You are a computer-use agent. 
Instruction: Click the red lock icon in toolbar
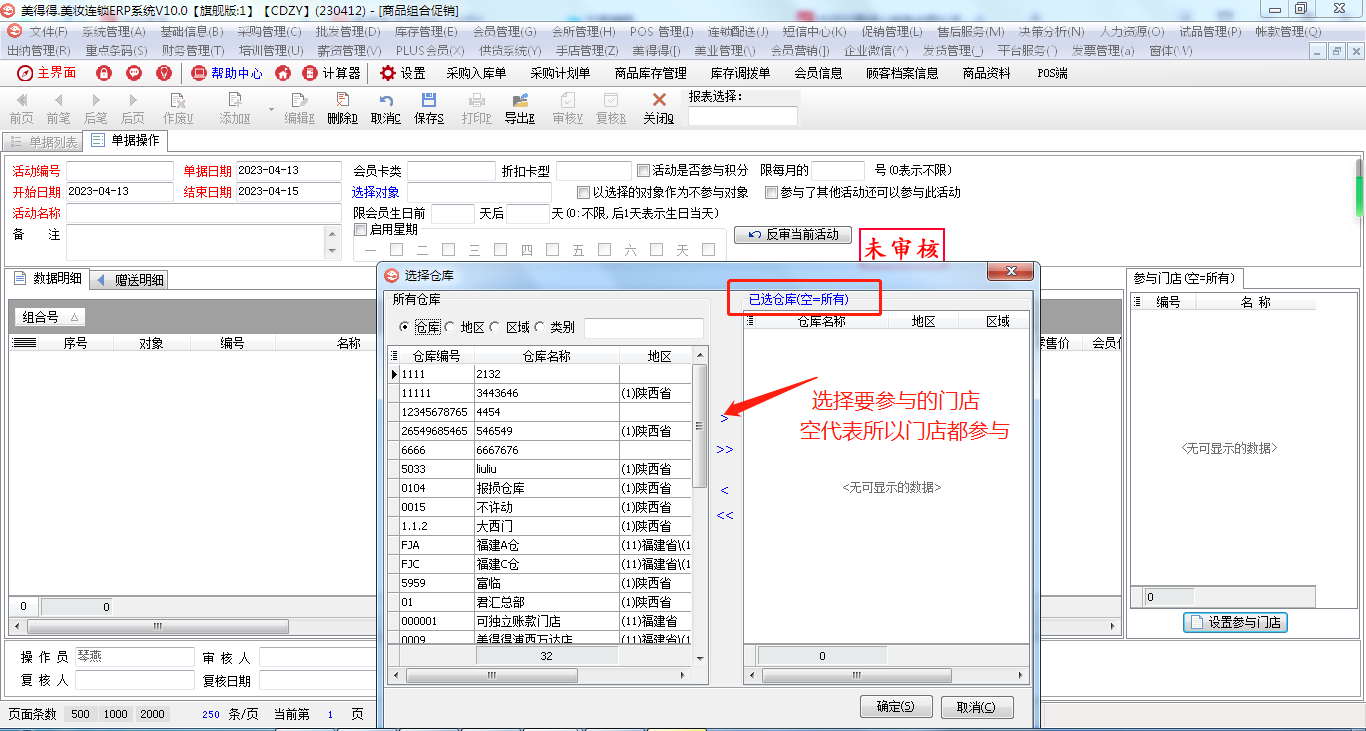pyautogui.click(x=104, y=73)
